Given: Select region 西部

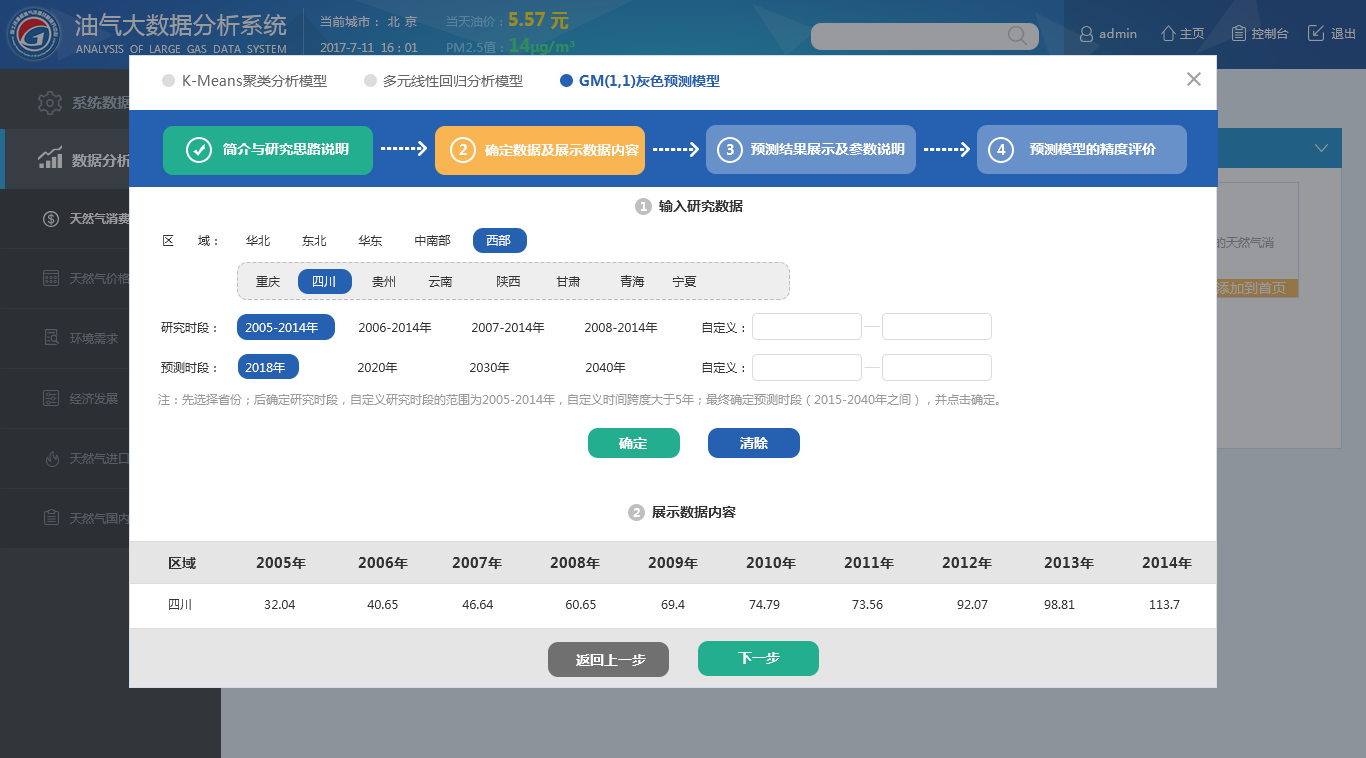Looking at the screenshot, I should (499, 241).
